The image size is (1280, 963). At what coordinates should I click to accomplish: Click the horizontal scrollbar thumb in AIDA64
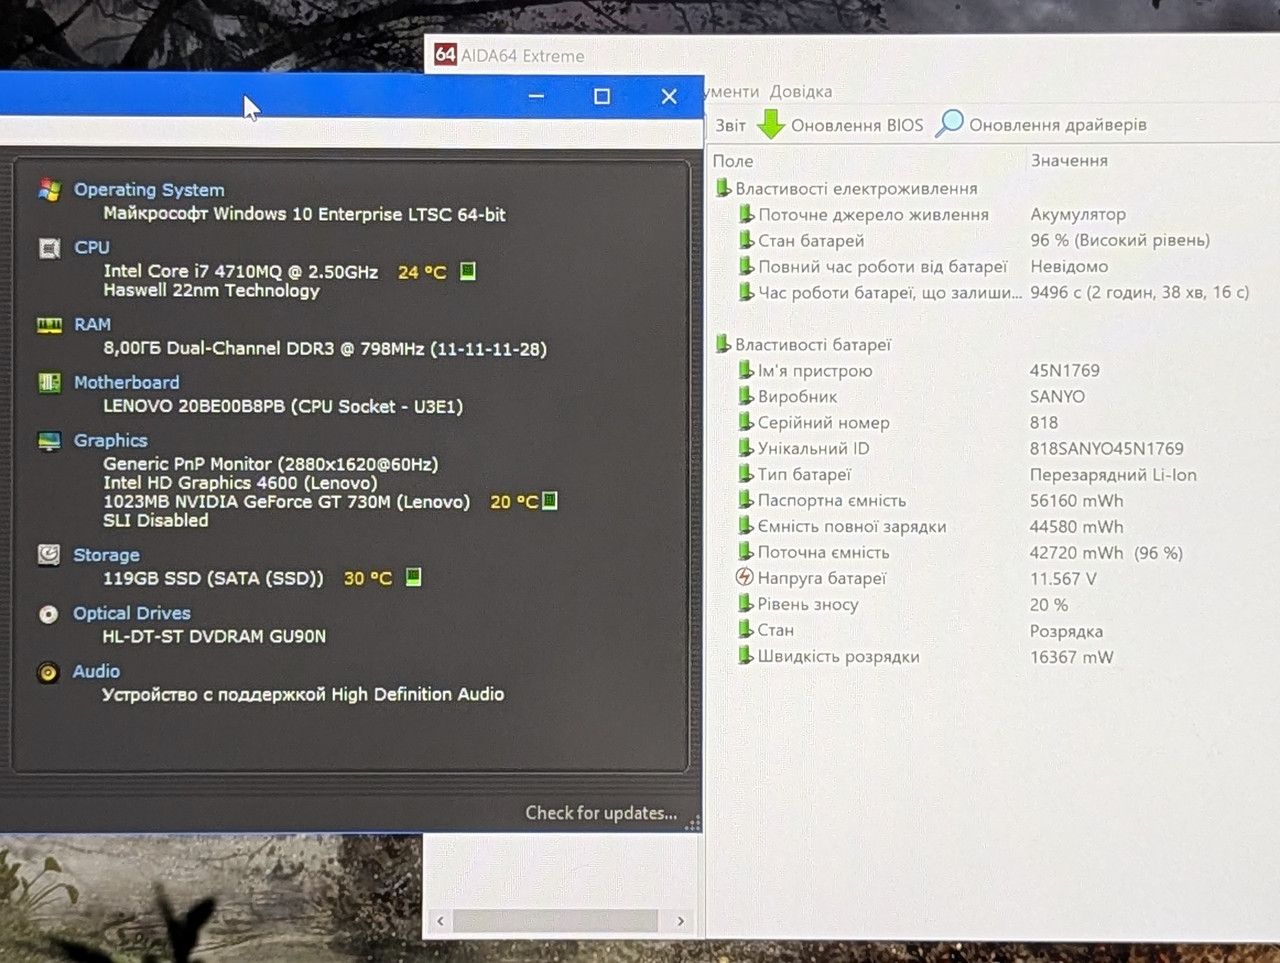tap(555, 920)
